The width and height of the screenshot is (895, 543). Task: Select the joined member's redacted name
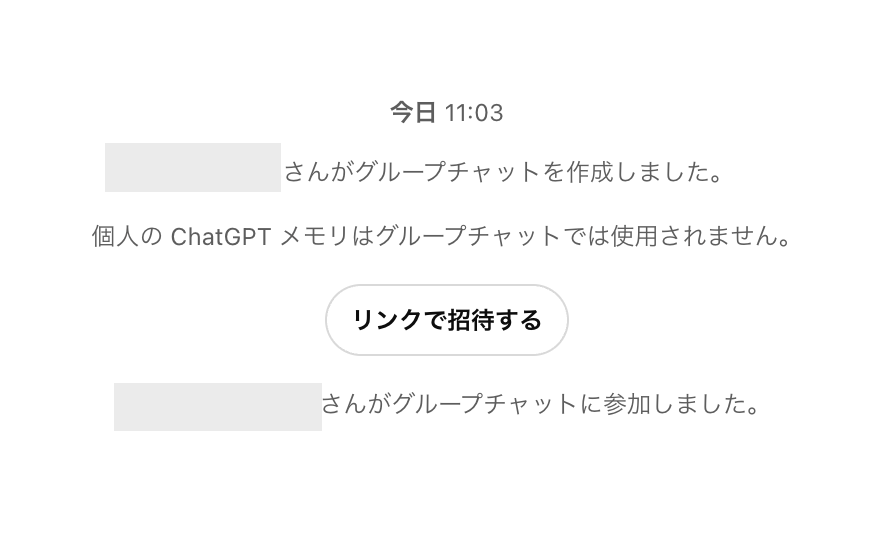point(218,407)
